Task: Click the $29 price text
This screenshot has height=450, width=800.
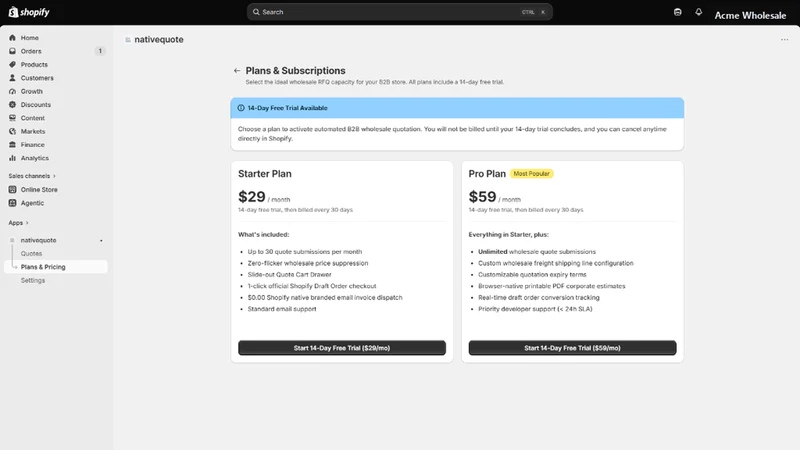Action: 252,196
